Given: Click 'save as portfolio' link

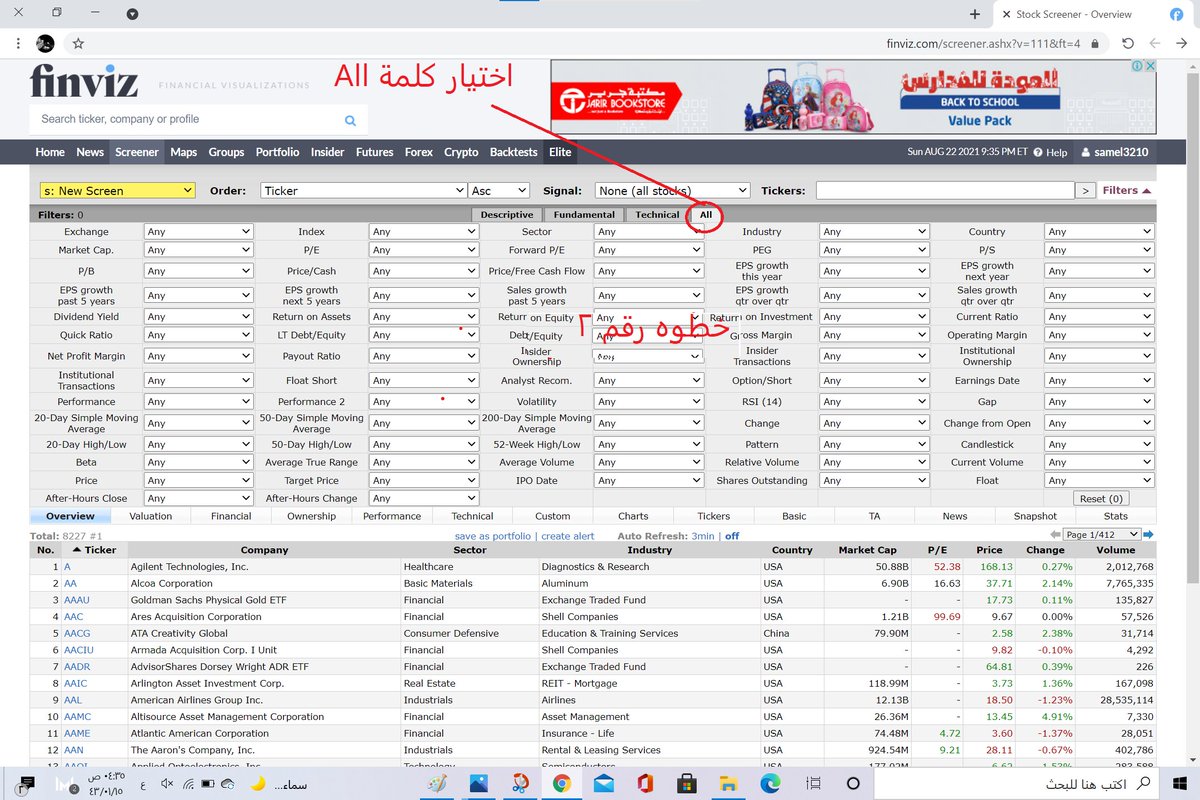Looking at the screenshot, I should 494,536.
